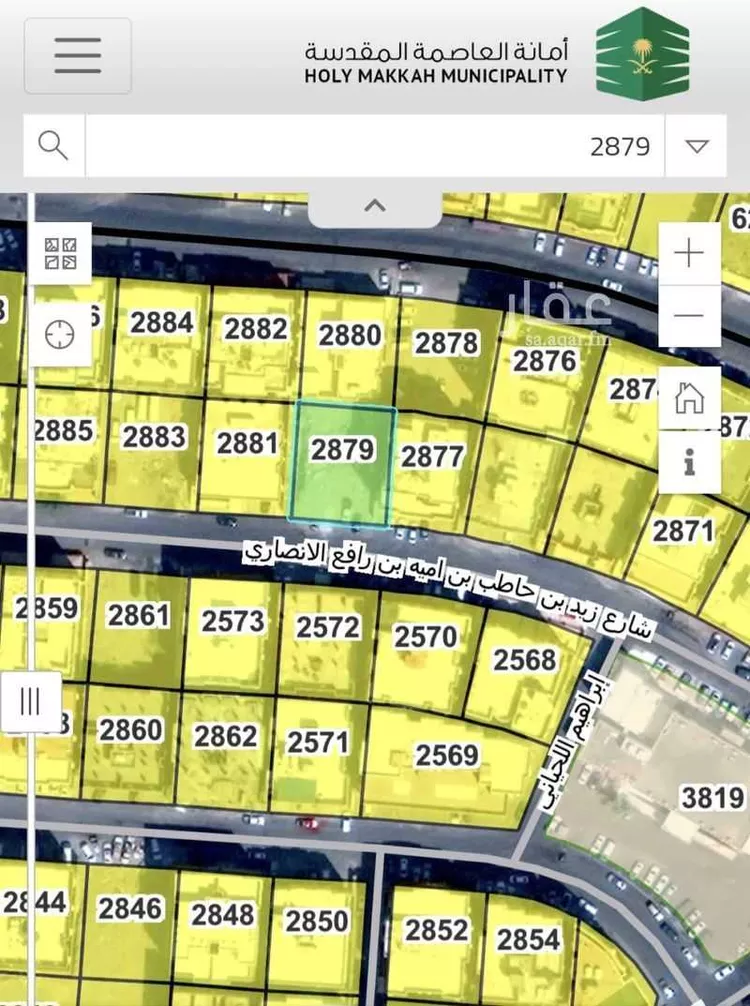Click the Holy Makkah Municipality logo

click(643, 54)
